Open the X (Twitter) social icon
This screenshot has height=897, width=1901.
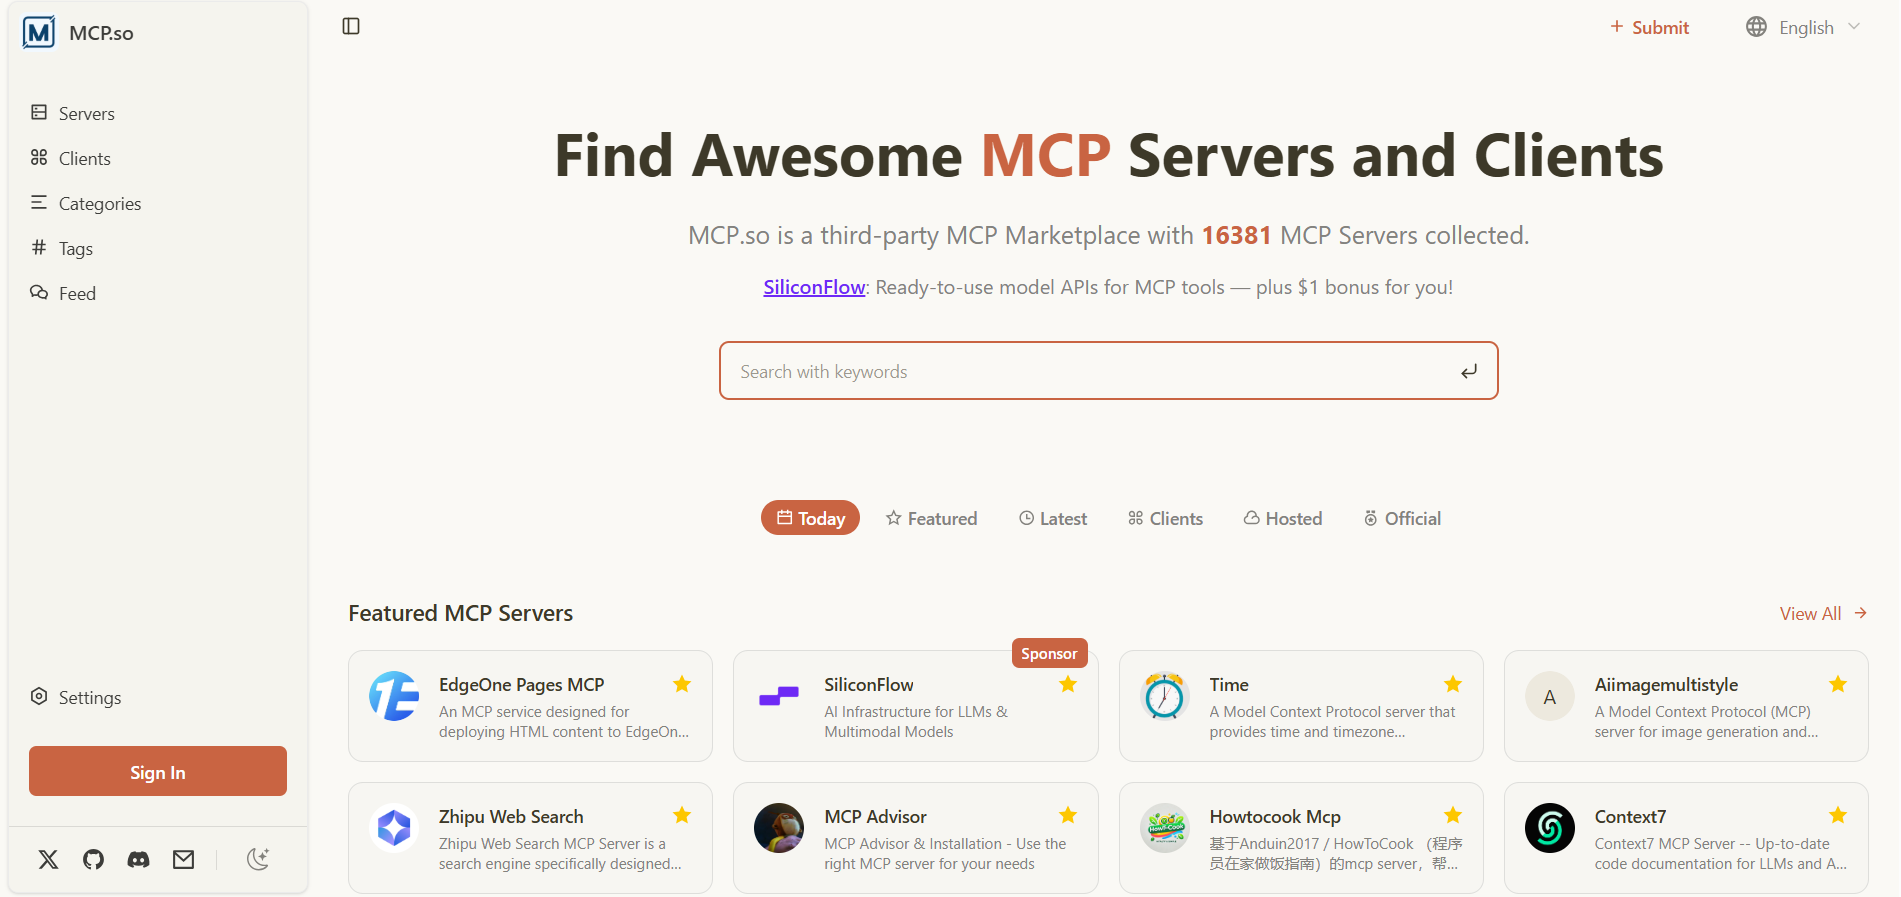pyautogui.click(x=48, y=859)
